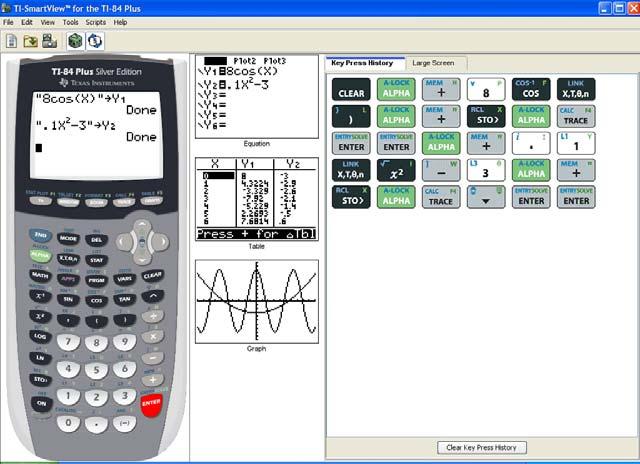
Task: Click the GRAPH key on the calculator
Action: click(x=152, y=201)
